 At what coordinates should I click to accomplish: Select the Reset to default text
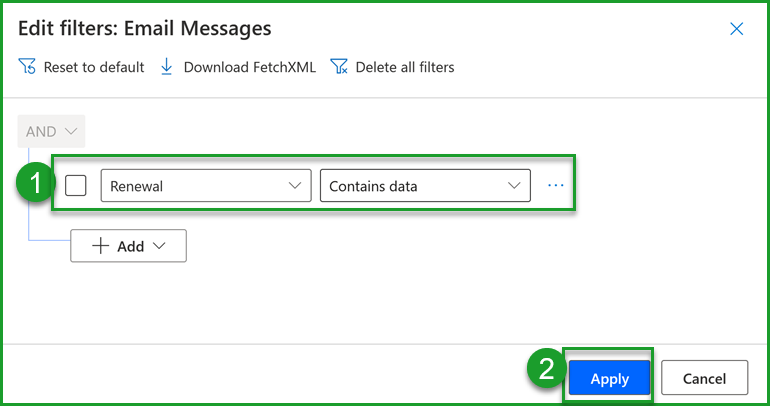tap(94, 67)
